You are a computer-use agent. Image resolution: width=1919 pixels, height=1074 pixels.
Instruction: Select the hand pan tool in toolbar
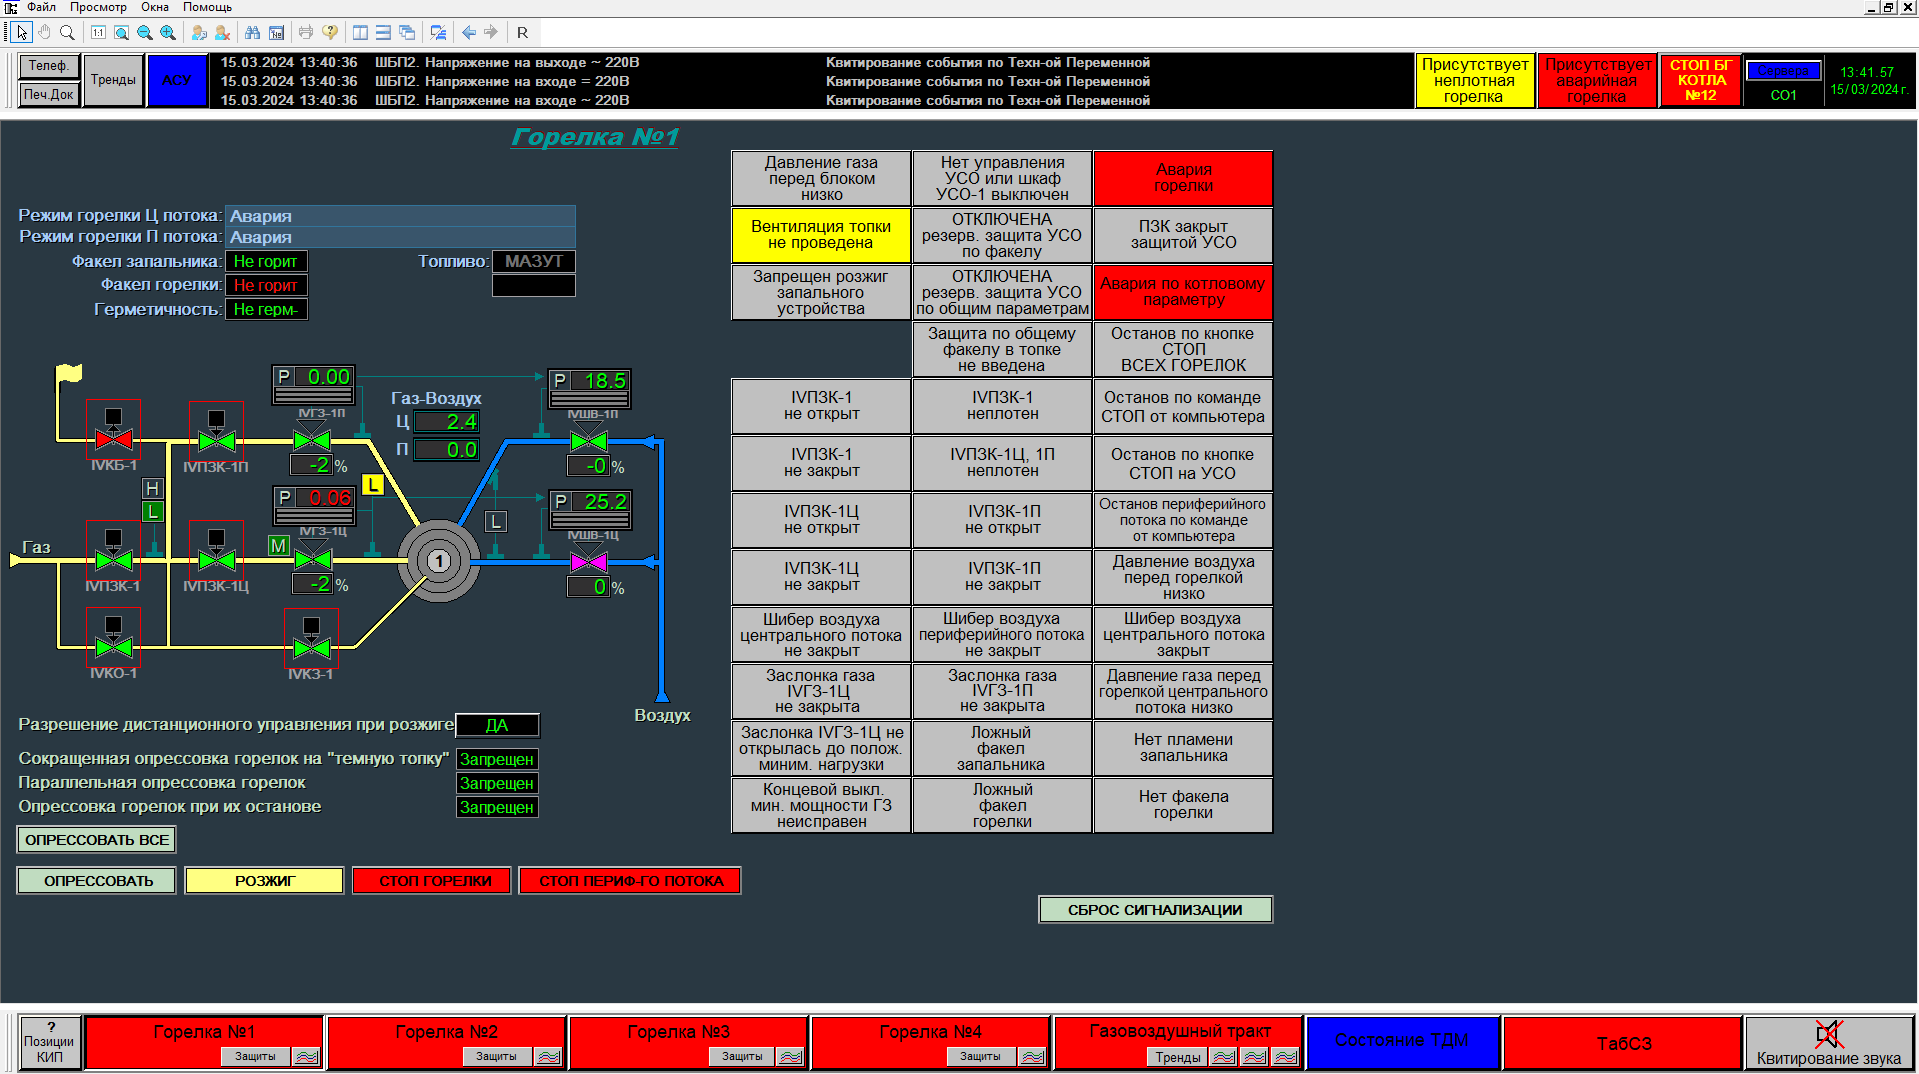coord(44,33)
